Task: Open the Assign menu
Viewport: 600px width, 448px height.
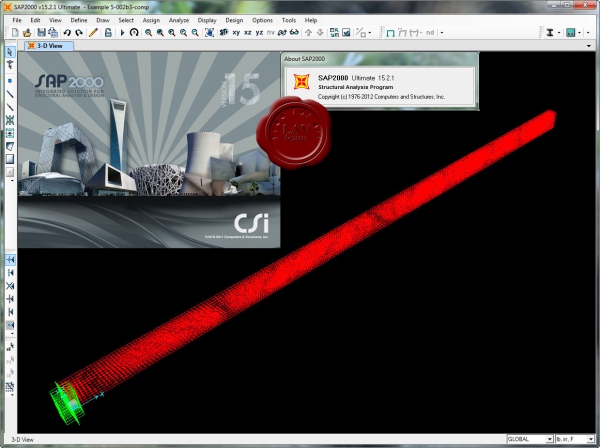Action: (151, 20)
